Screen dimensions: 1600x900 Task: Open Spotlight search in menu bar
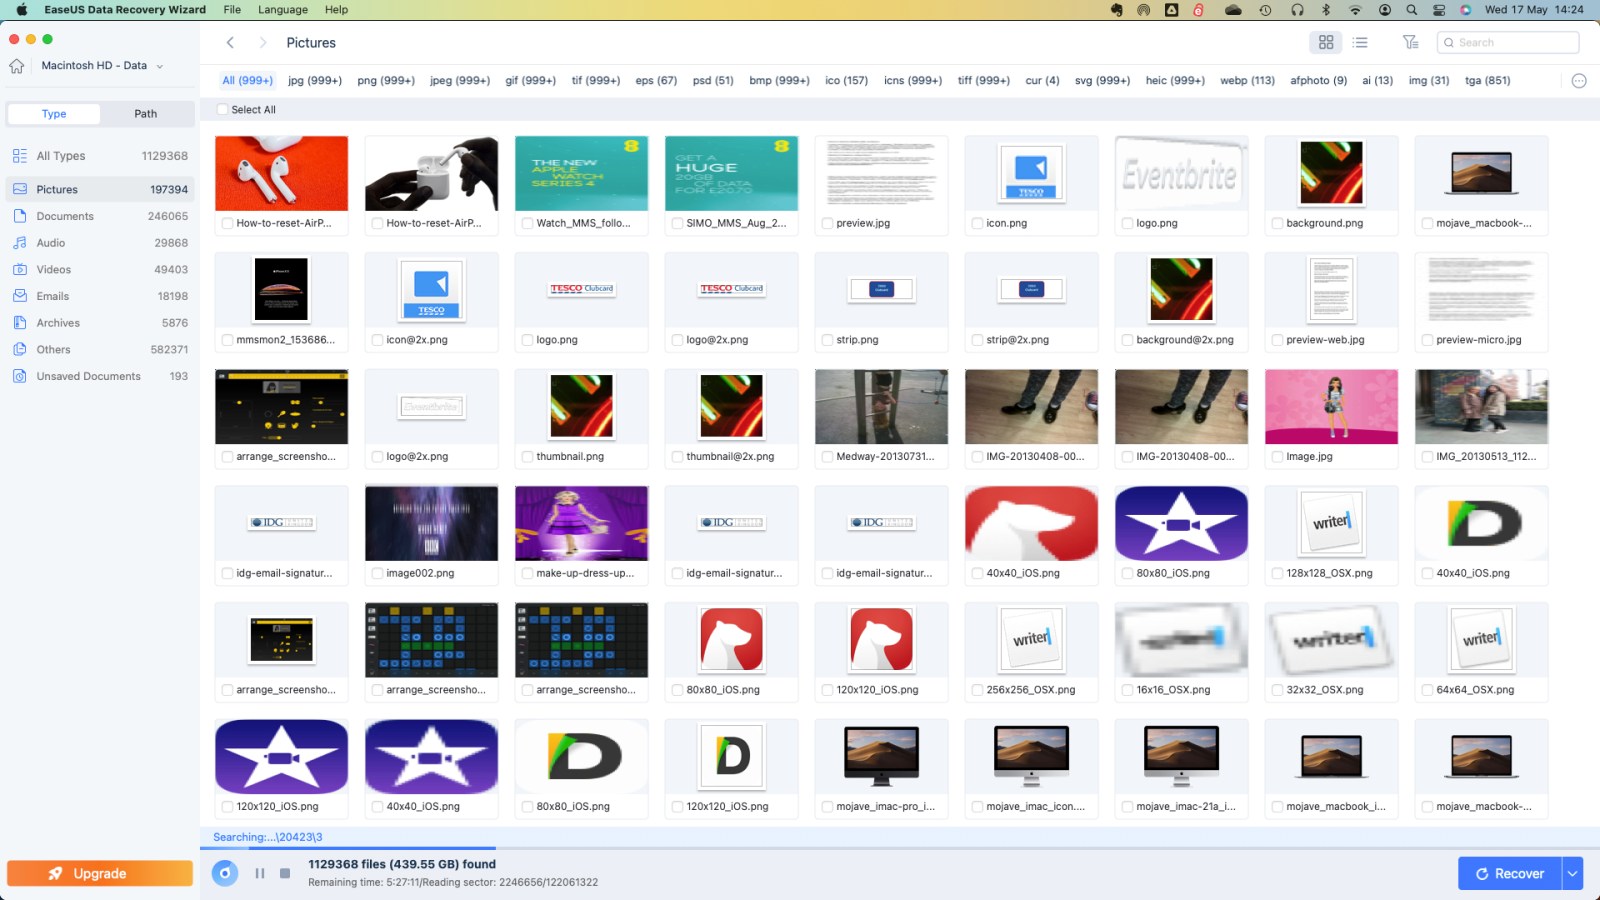pyautogui.click(x=1411, y=10)
